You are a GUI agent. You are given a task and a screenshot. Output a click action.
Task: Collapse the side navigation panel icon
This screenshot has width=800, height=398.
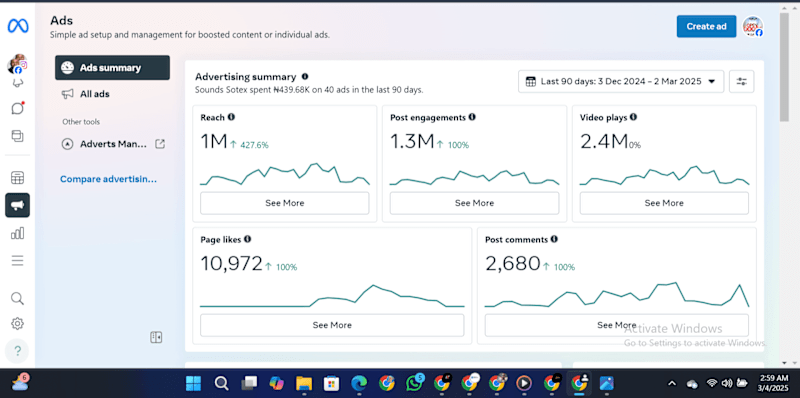(156, 337)
